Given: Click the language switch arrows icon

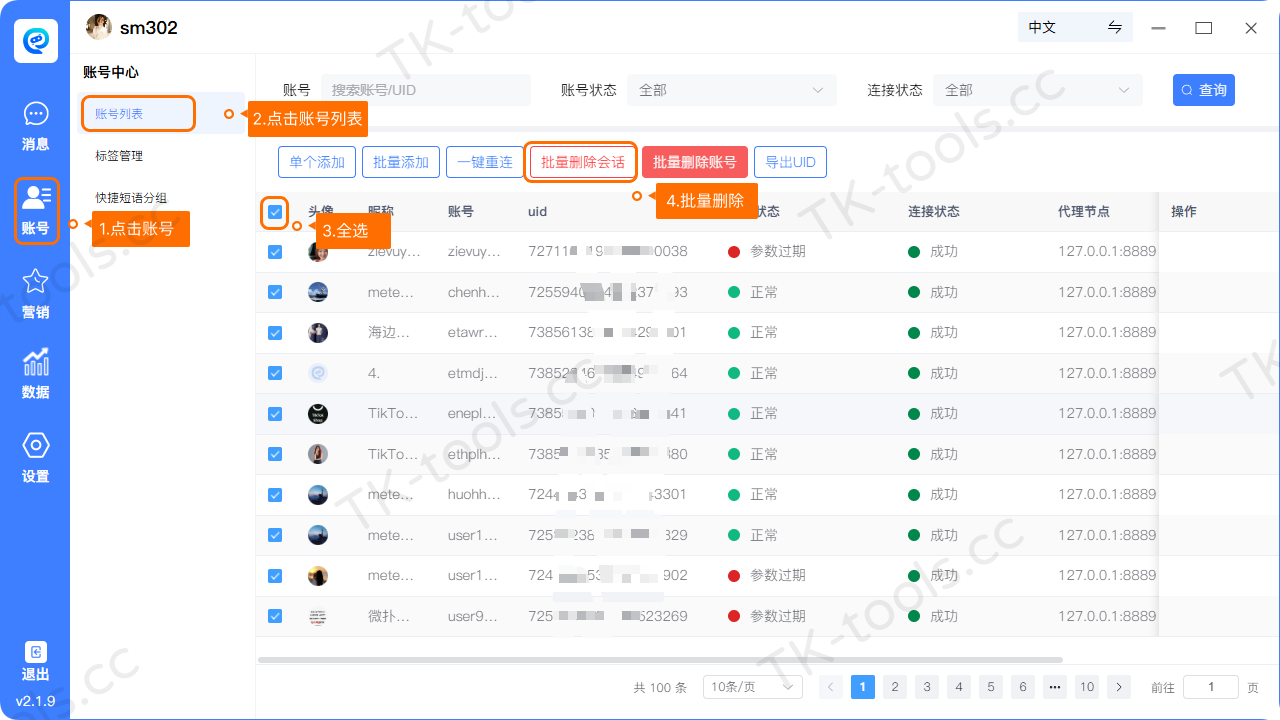Looking at the screenshot, I should click(1115, 27).
